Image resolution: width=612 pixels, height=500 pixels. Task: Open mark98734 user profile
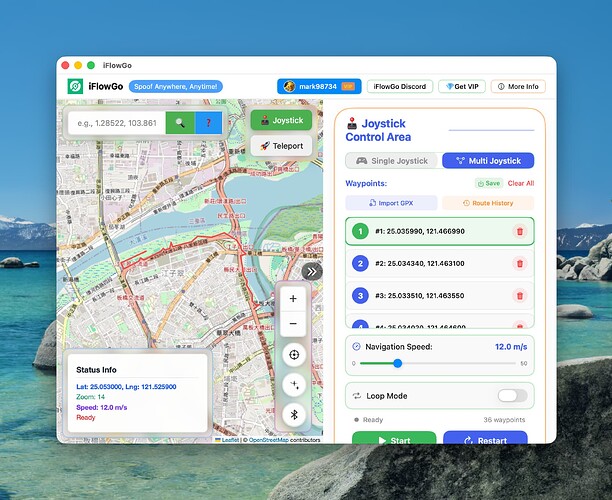[319, 86]
